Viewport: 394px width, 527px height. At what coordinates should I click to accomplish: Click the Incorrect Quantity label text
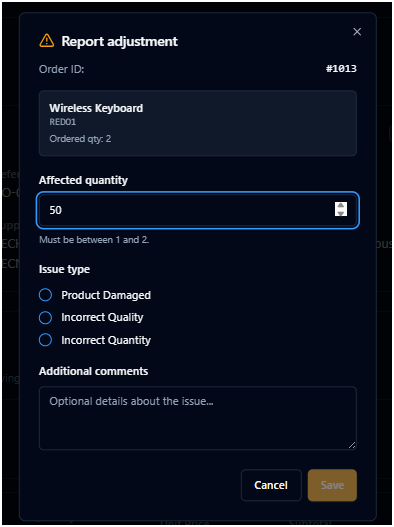(106, 340)
